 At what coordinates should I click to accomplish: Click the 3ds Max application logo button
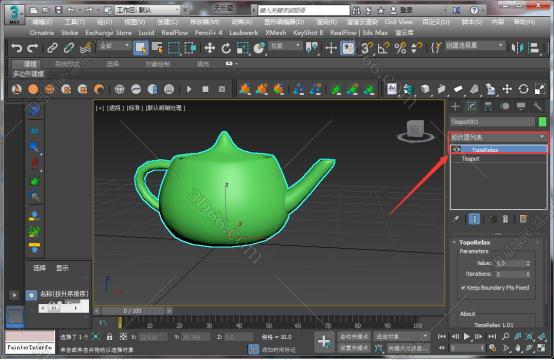coord(14,14)
